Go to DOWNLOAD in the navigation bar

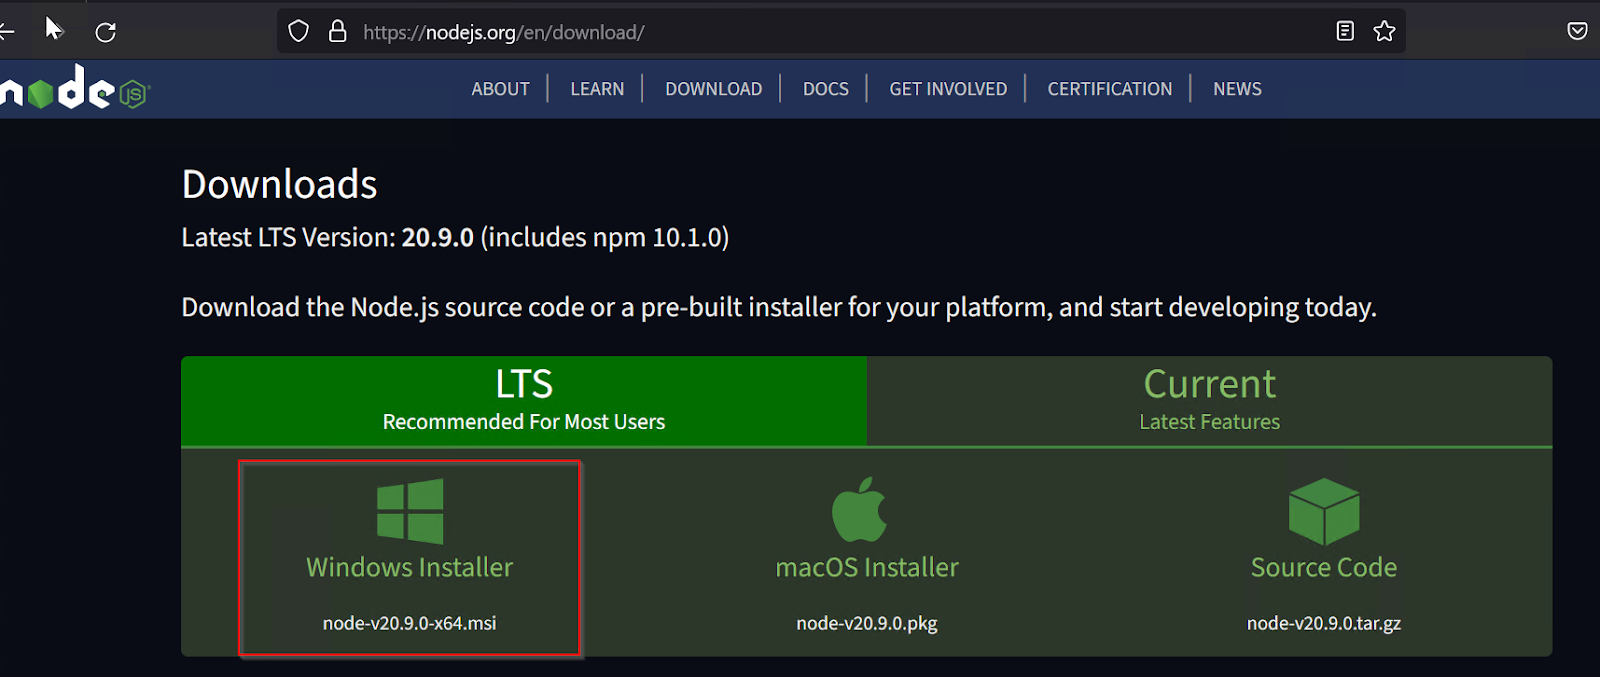point(714,89)
